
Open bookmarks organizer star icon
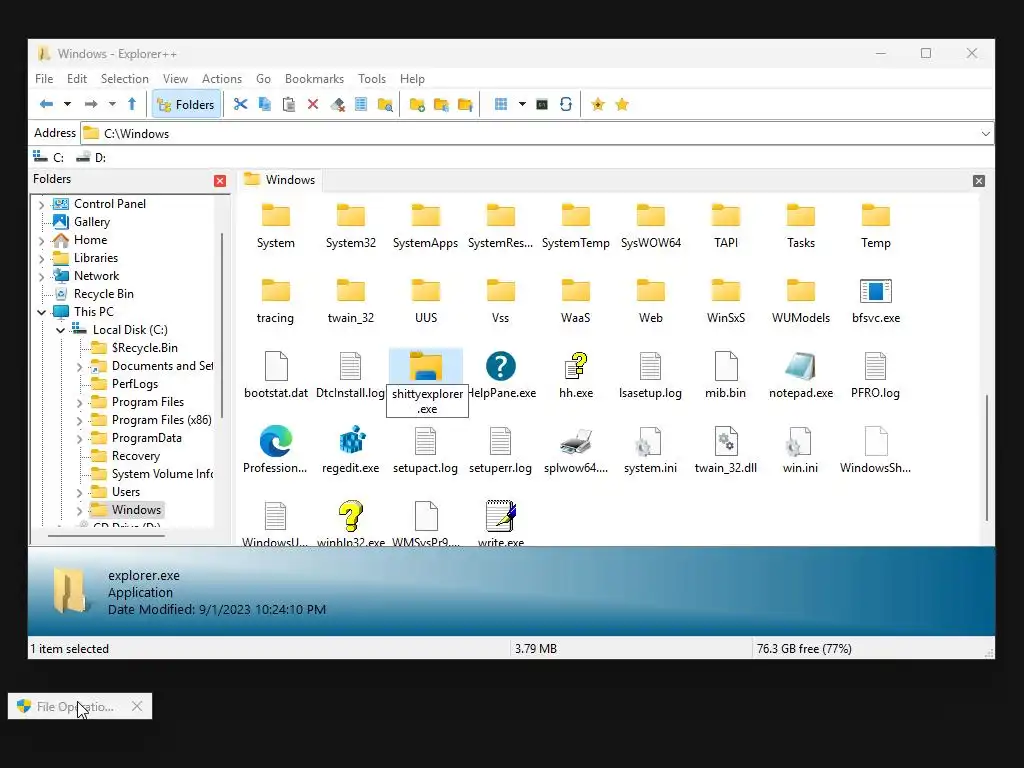point(622,104)
